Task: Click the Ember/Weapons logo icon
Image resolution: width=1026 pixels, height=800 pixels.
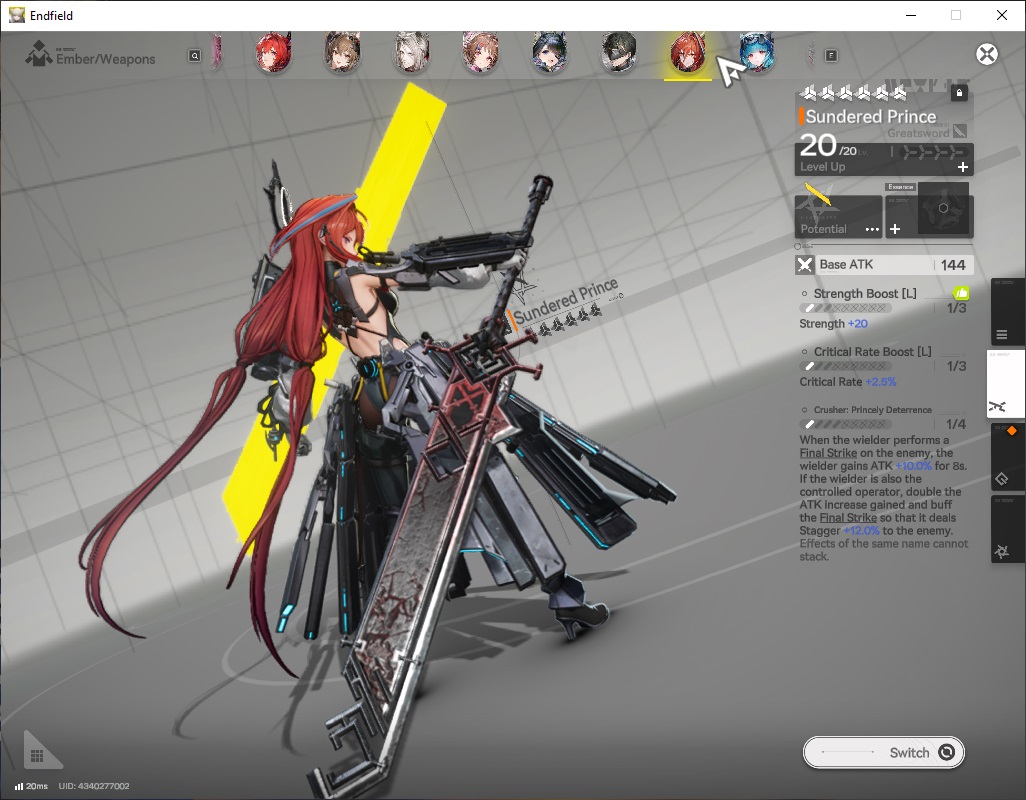Action: pyautogui.click(x=39, y=54)
